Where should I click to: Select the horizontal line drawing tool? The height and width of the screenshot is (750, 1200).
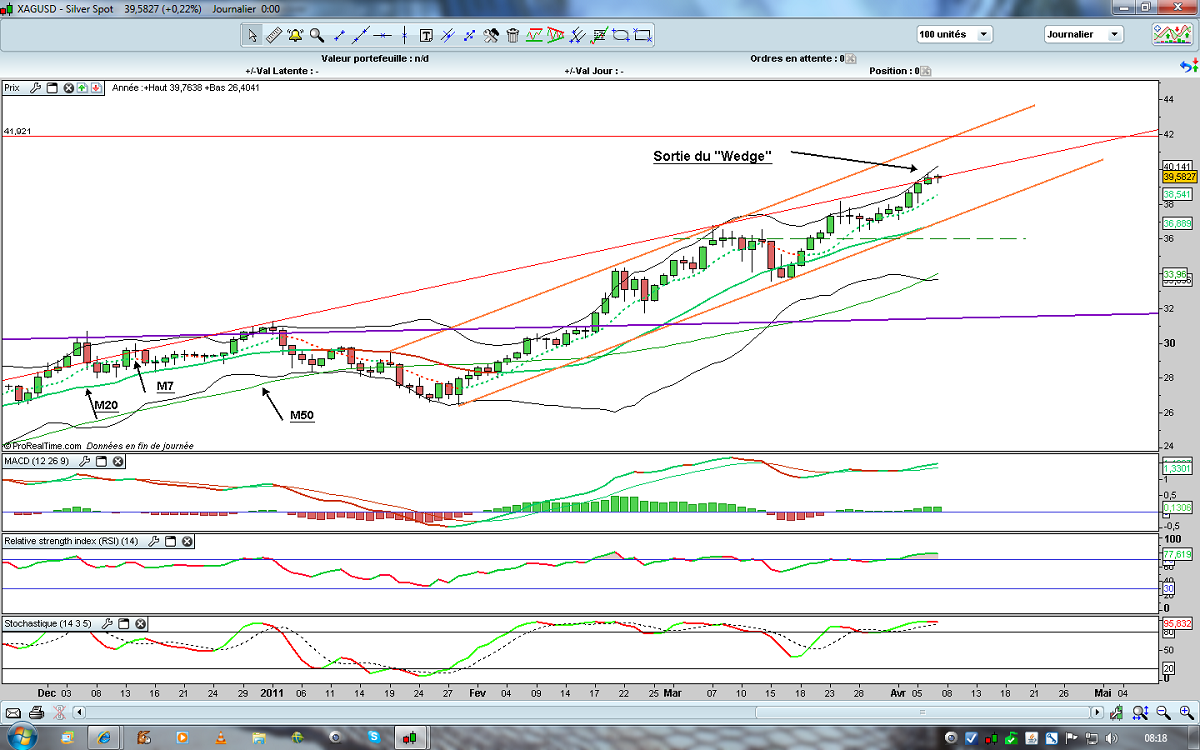(382, 36)
